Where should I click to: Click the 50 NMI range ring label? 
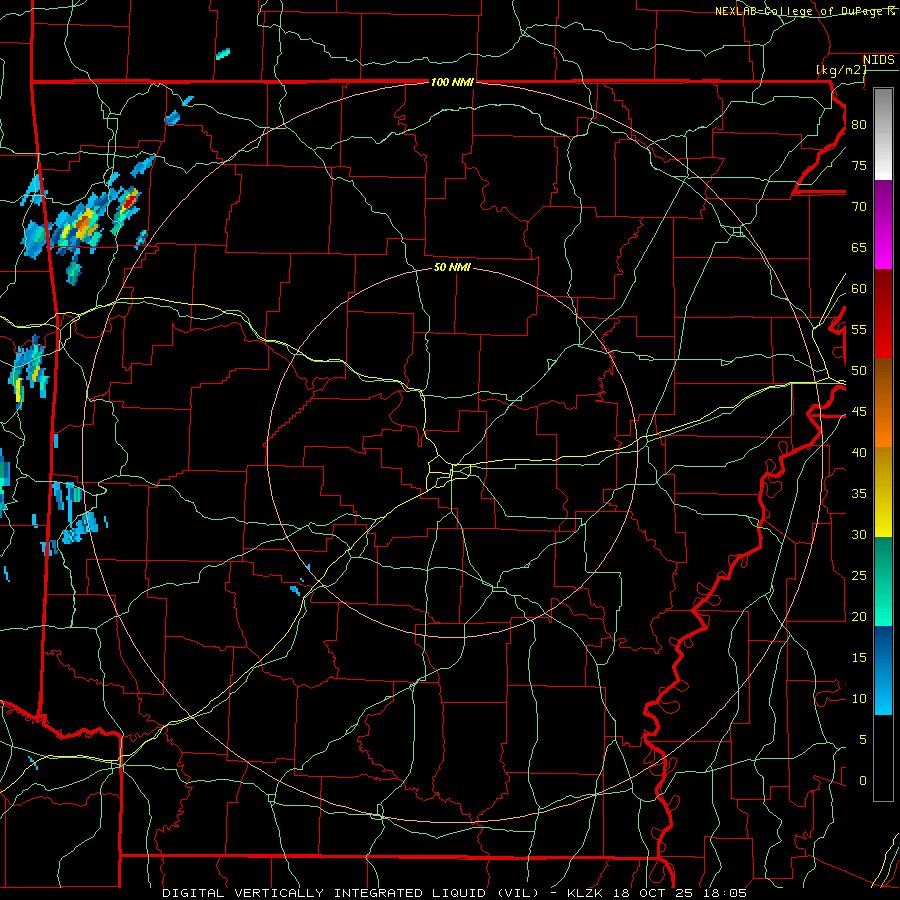click(x=452, y=267)
